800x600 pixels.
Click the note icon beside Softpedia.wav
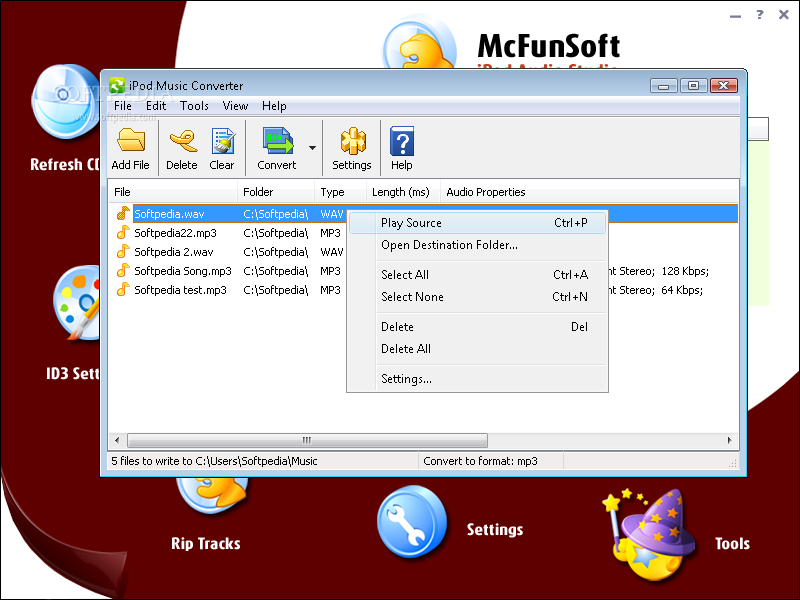point(122,213)
